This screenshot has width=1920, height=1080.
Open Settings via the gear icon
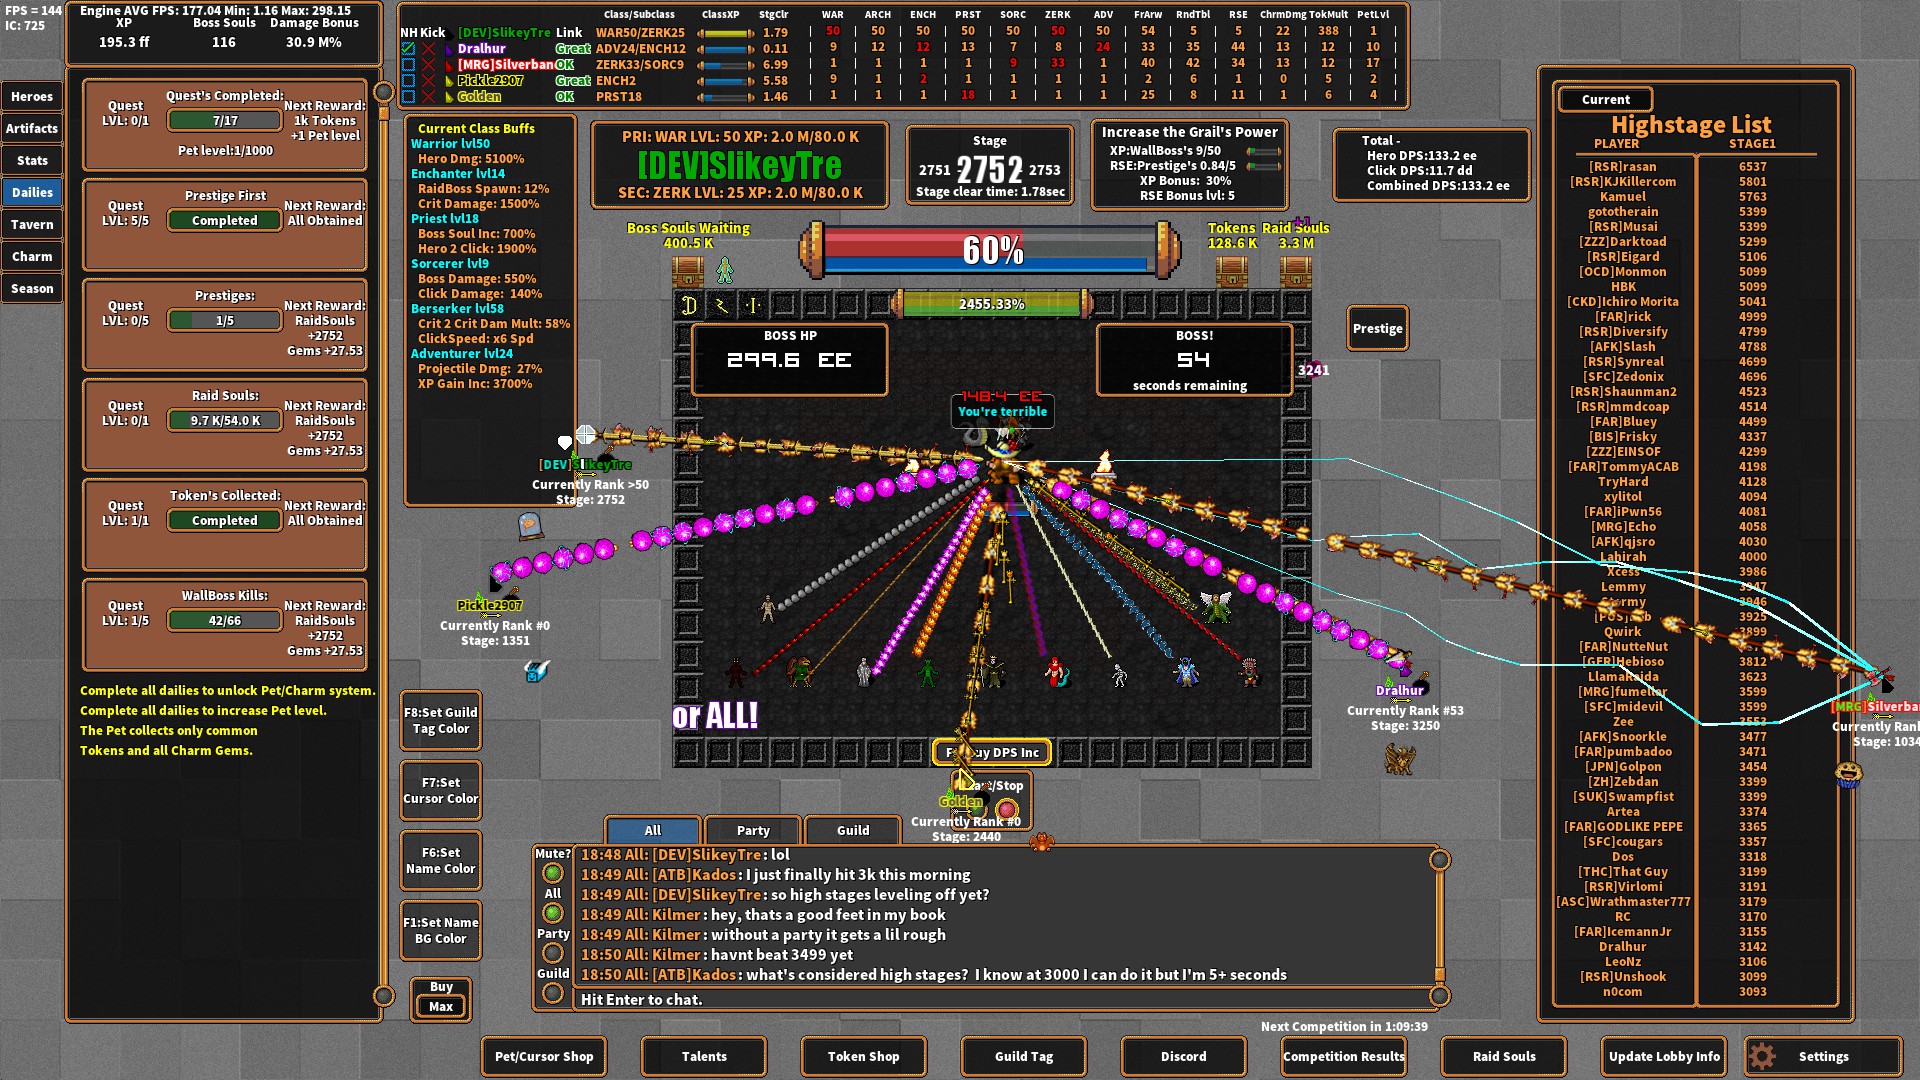click(1761, 1056)
